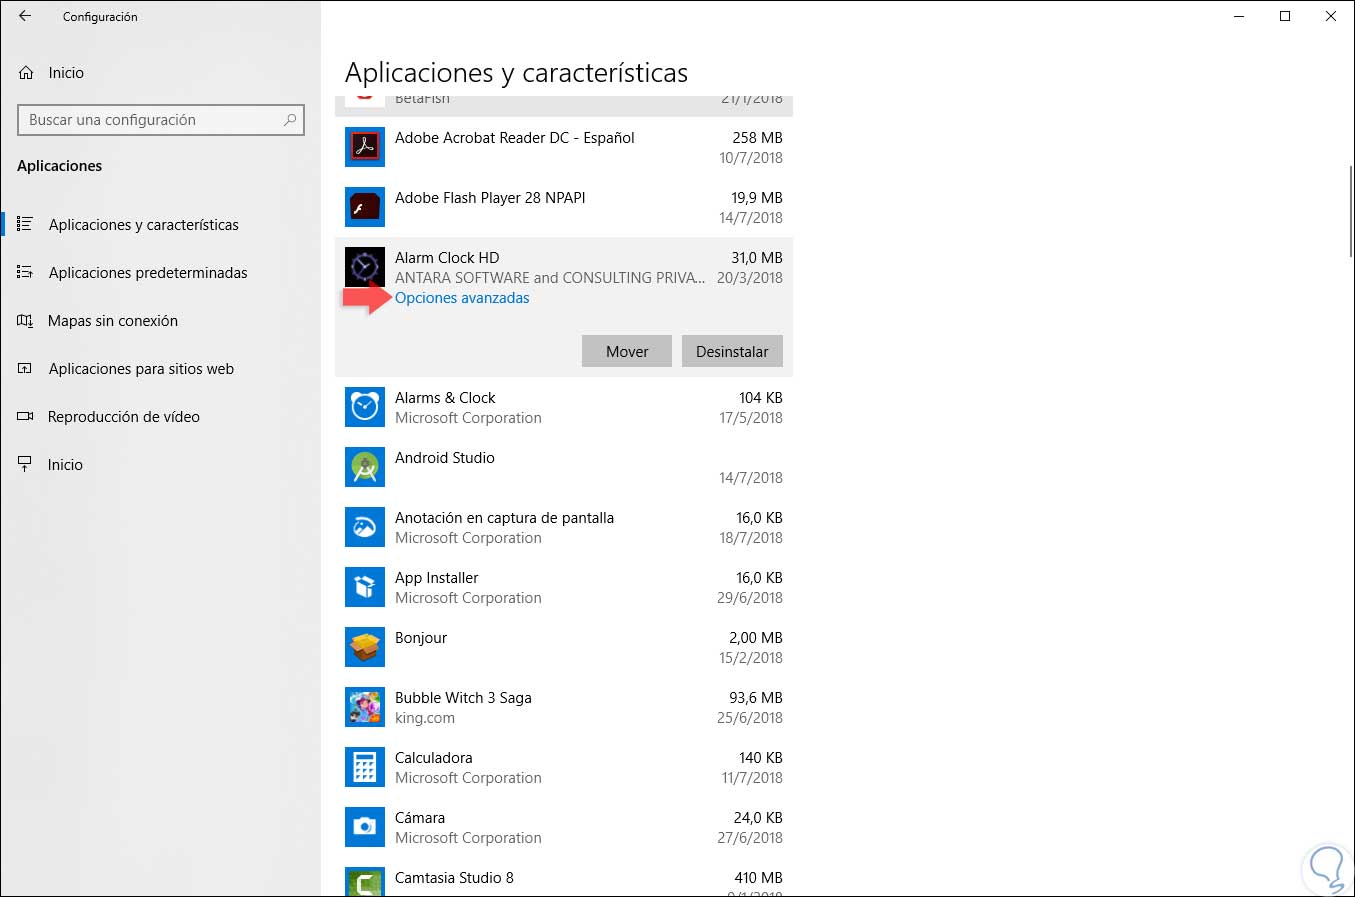The image size is (1355, 897).
Task: Click the Camtasia Studio 8 icon
Action: pos(365,882)
